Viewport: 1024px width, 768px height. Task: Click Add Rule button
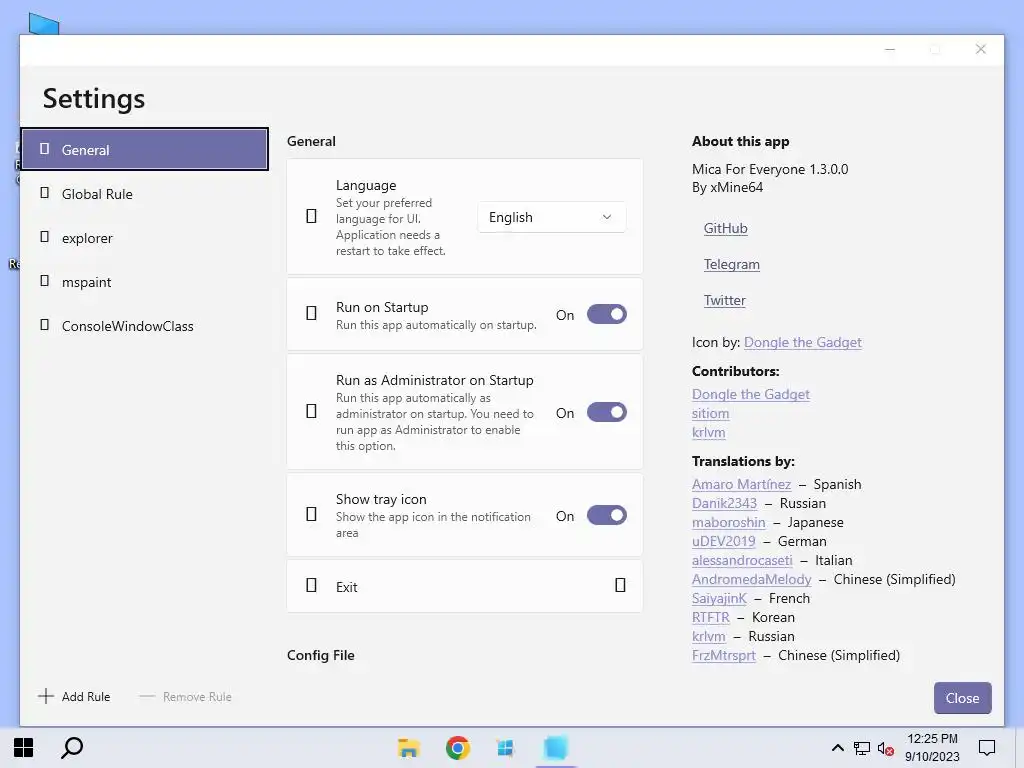(74, 696)
